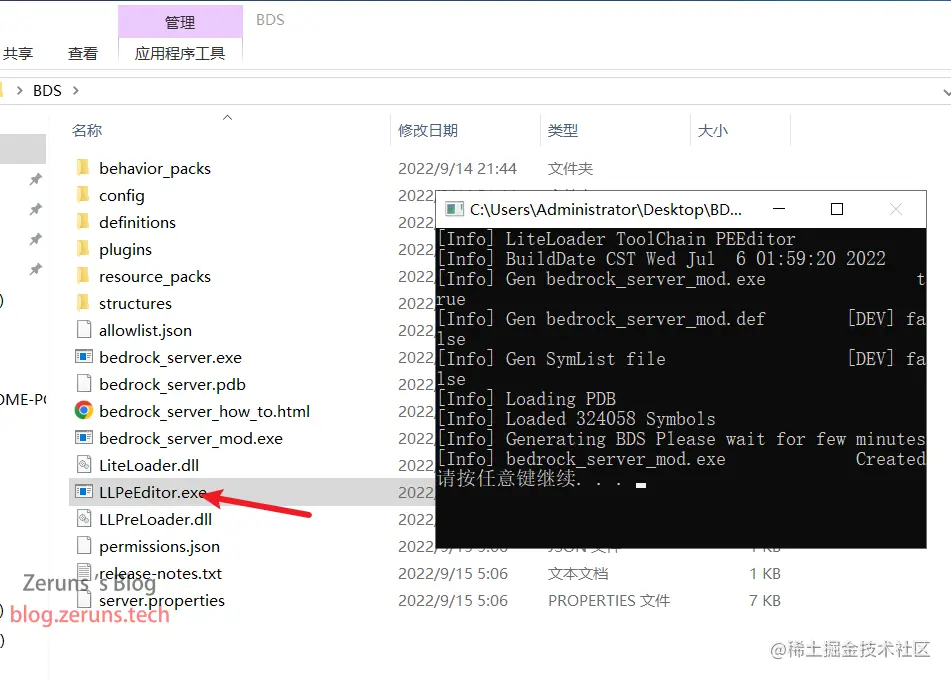Click BDS in the address breadcrumb
Viewport: 951px width, 680px height.
(x=47, y=90)
